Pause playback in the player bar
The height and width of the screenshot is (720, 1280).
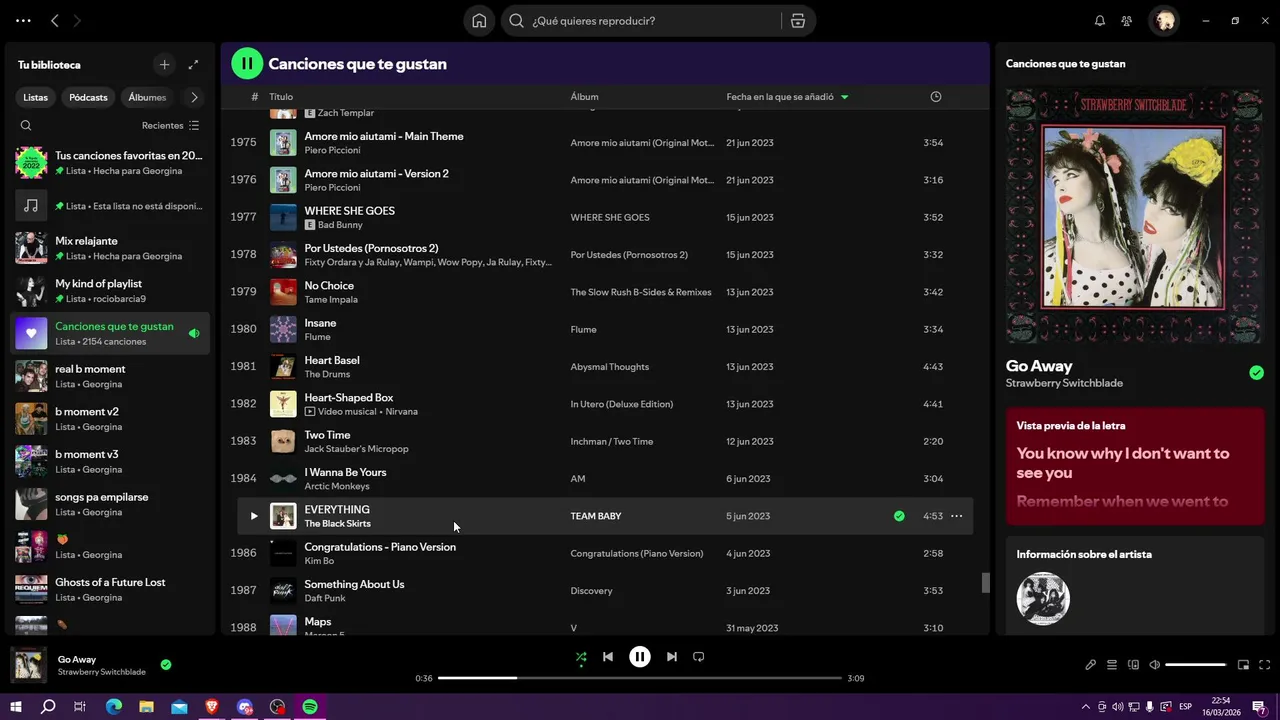(640, 657)
